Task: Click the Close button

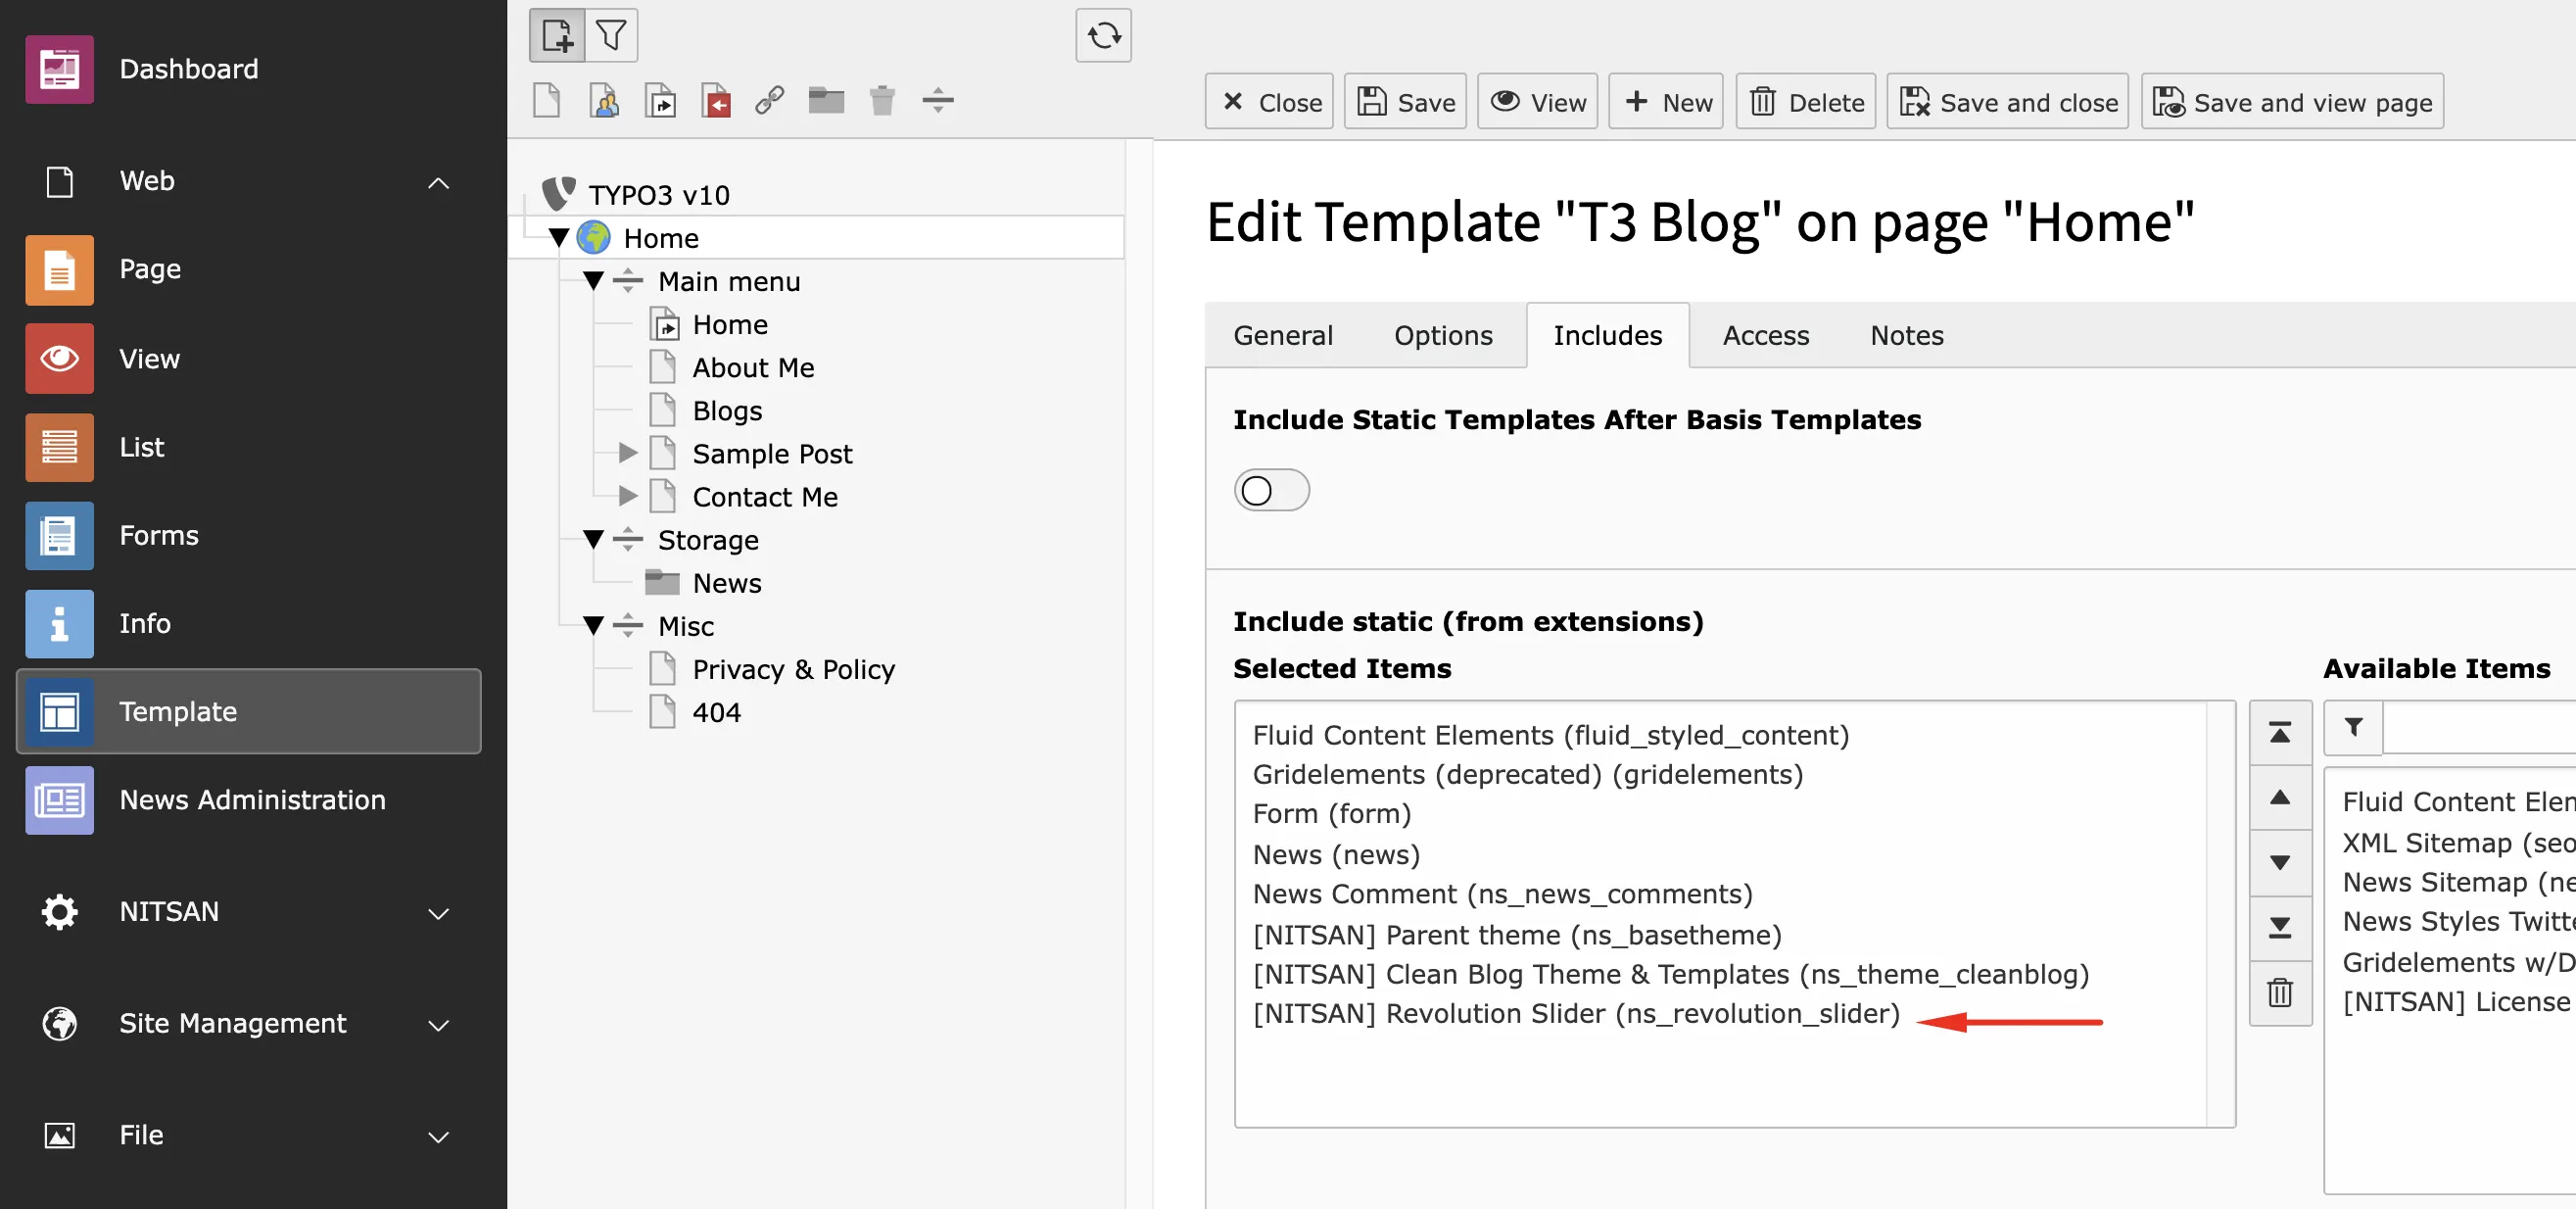Action: [1268, 102]
